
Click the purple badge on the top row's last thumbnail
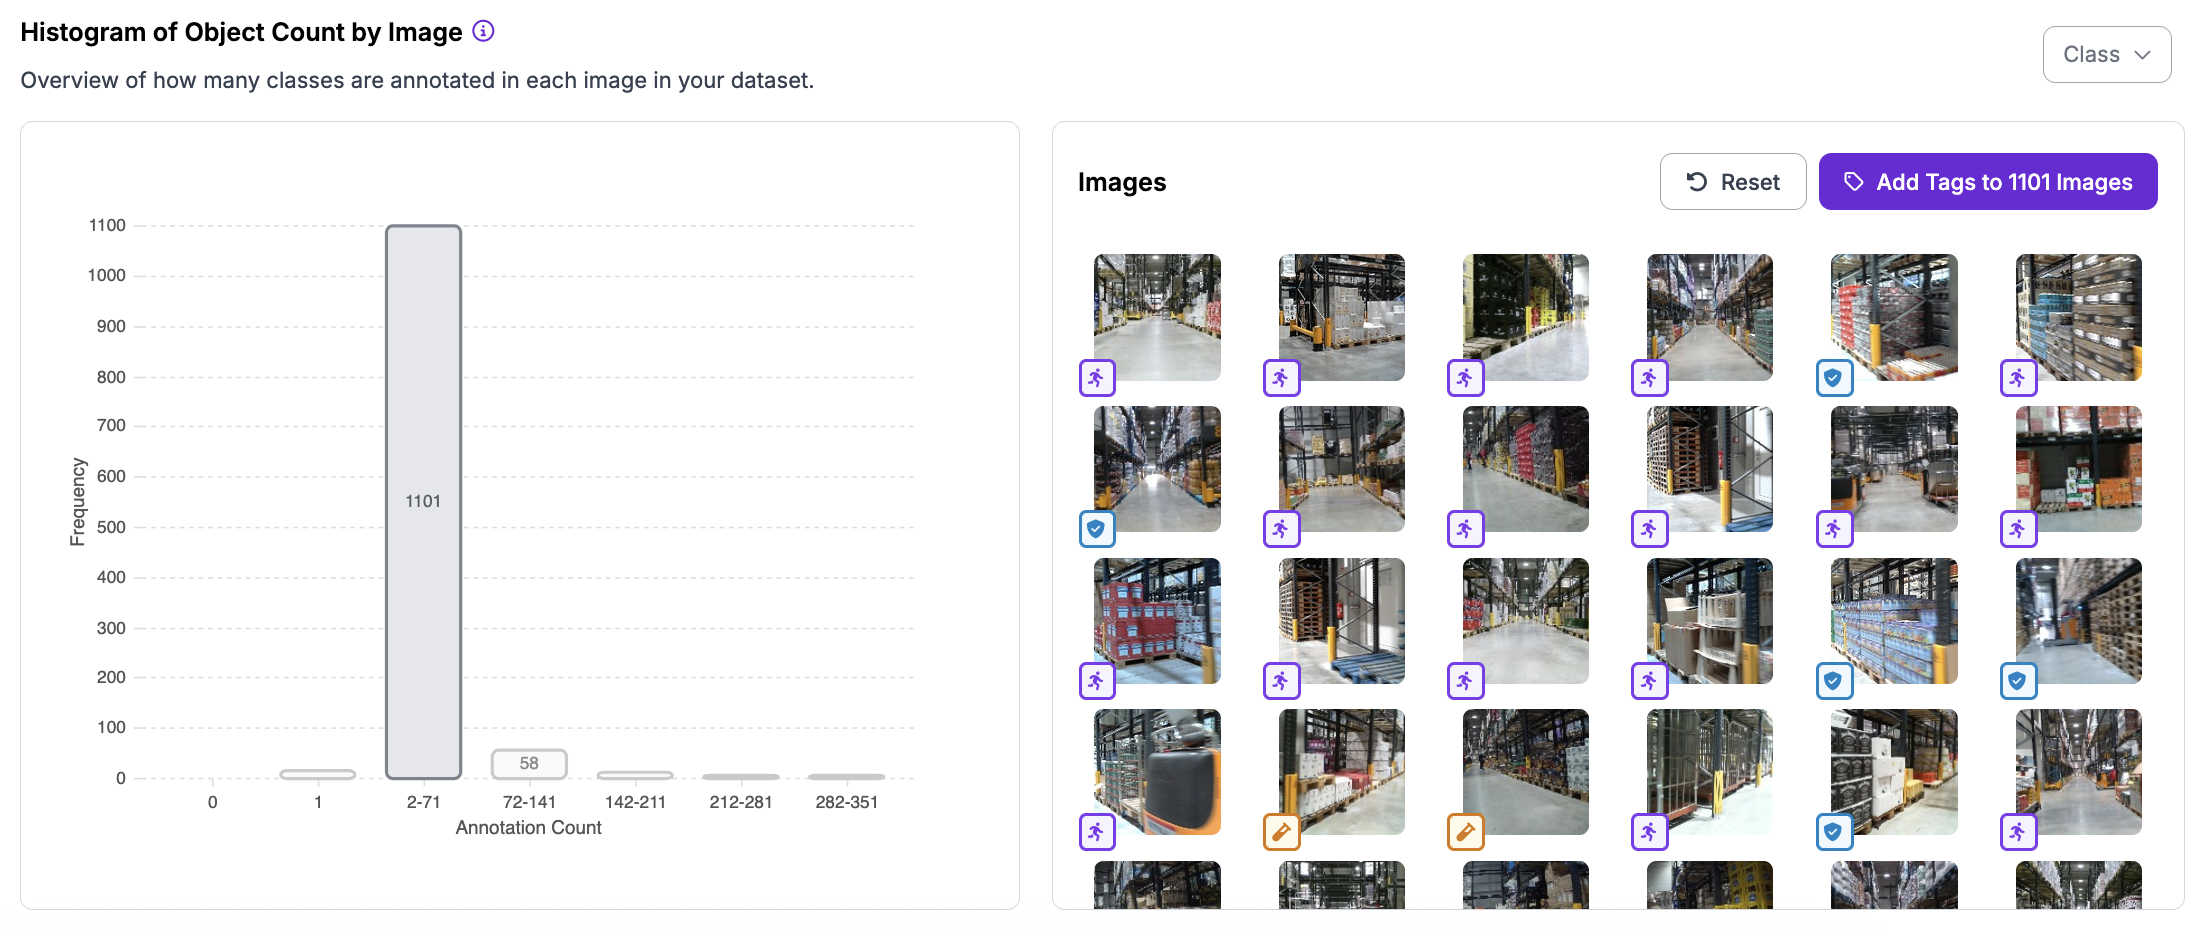(2017, 378)
